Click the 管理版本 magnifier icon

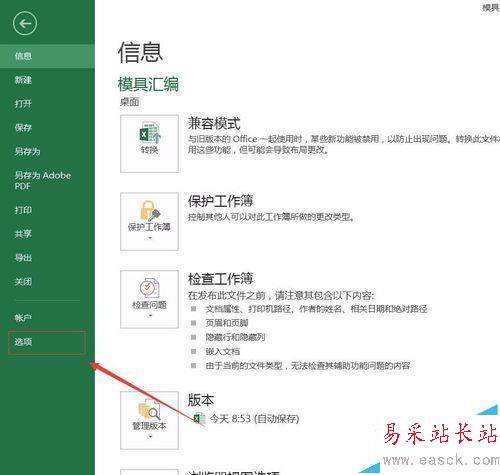click(149, 409)
